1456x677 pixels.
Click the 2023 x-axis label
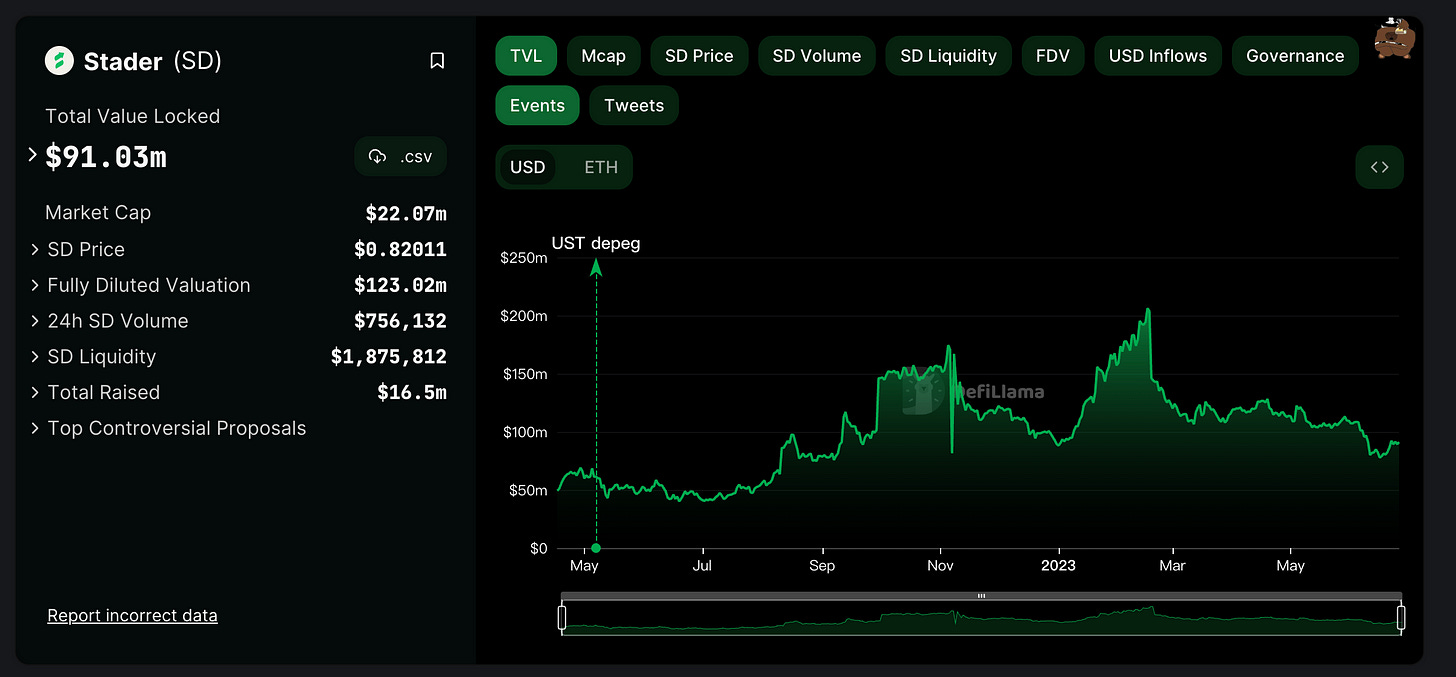click(x=1058, y=566)
